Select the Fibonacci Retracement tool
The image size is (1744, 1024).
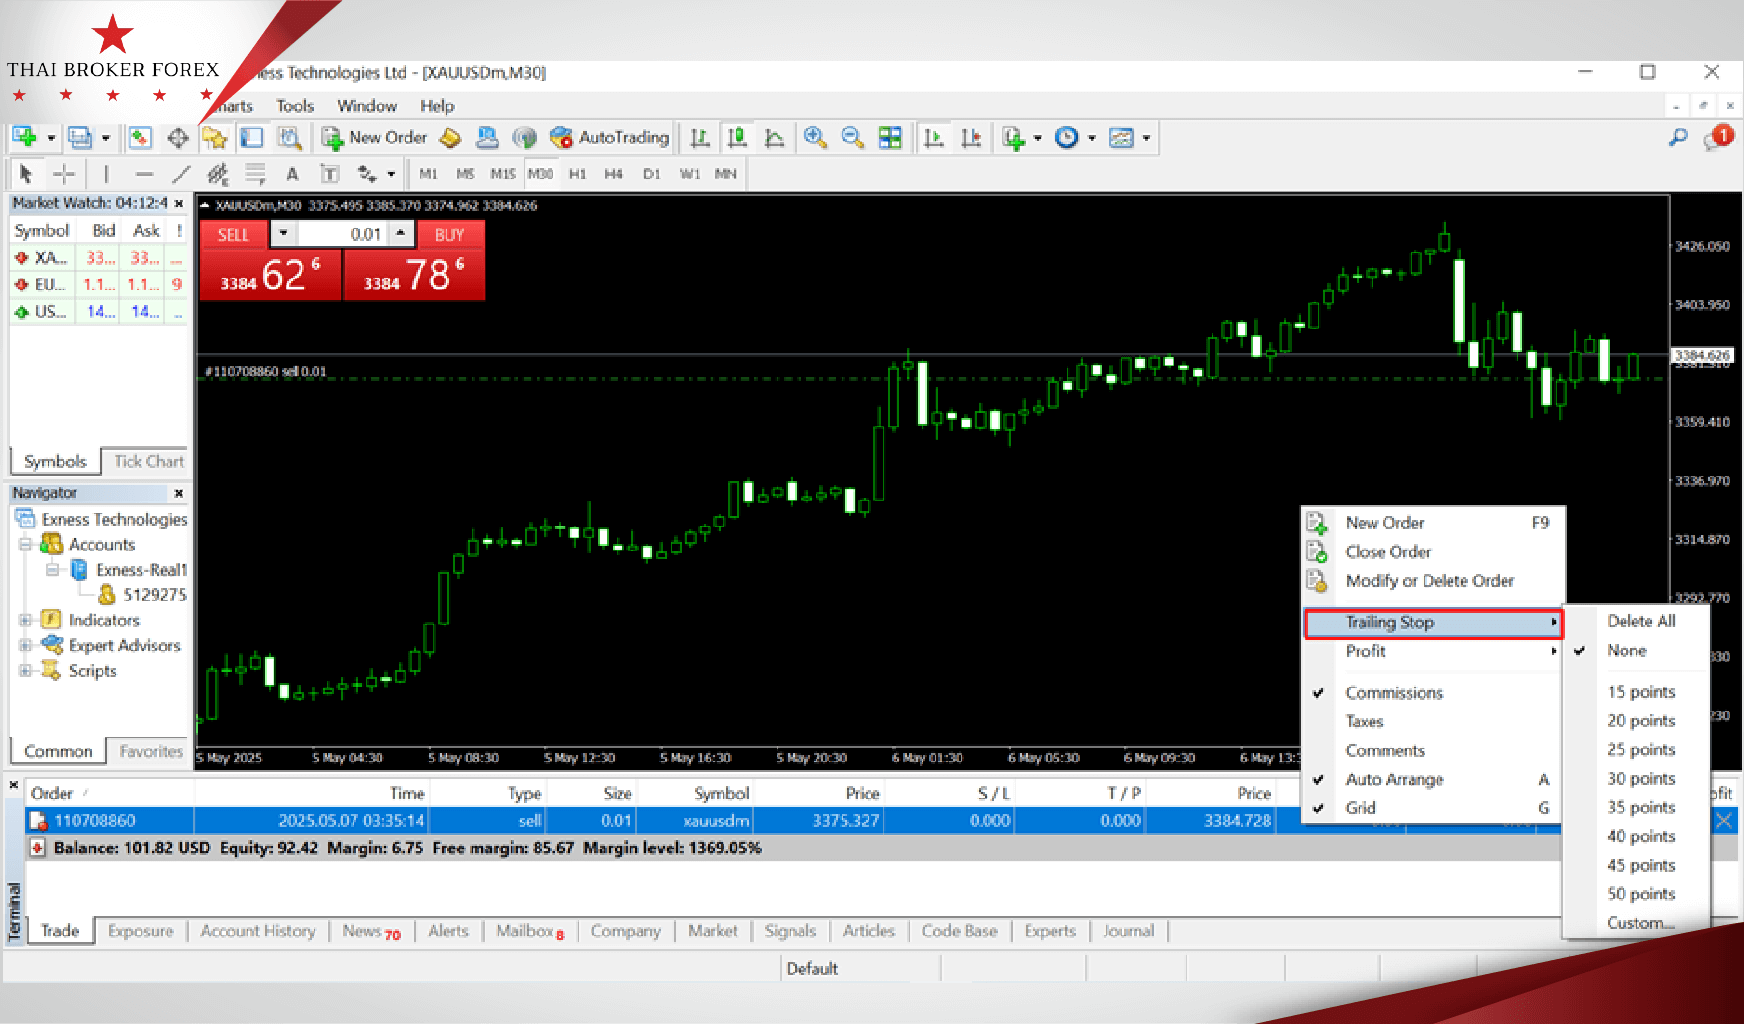click(255, 174)
